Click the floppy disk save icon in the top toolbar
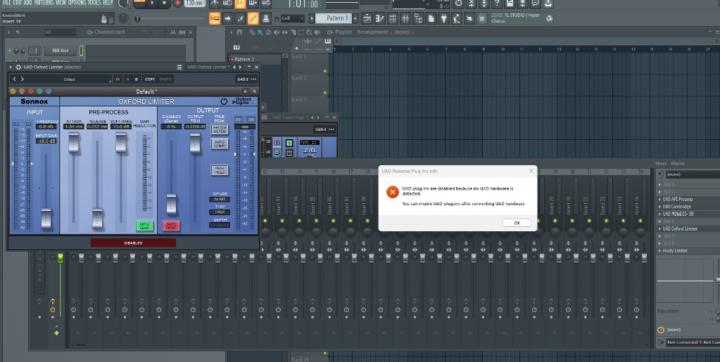This screenshot has height=362, width=720. 510,4
